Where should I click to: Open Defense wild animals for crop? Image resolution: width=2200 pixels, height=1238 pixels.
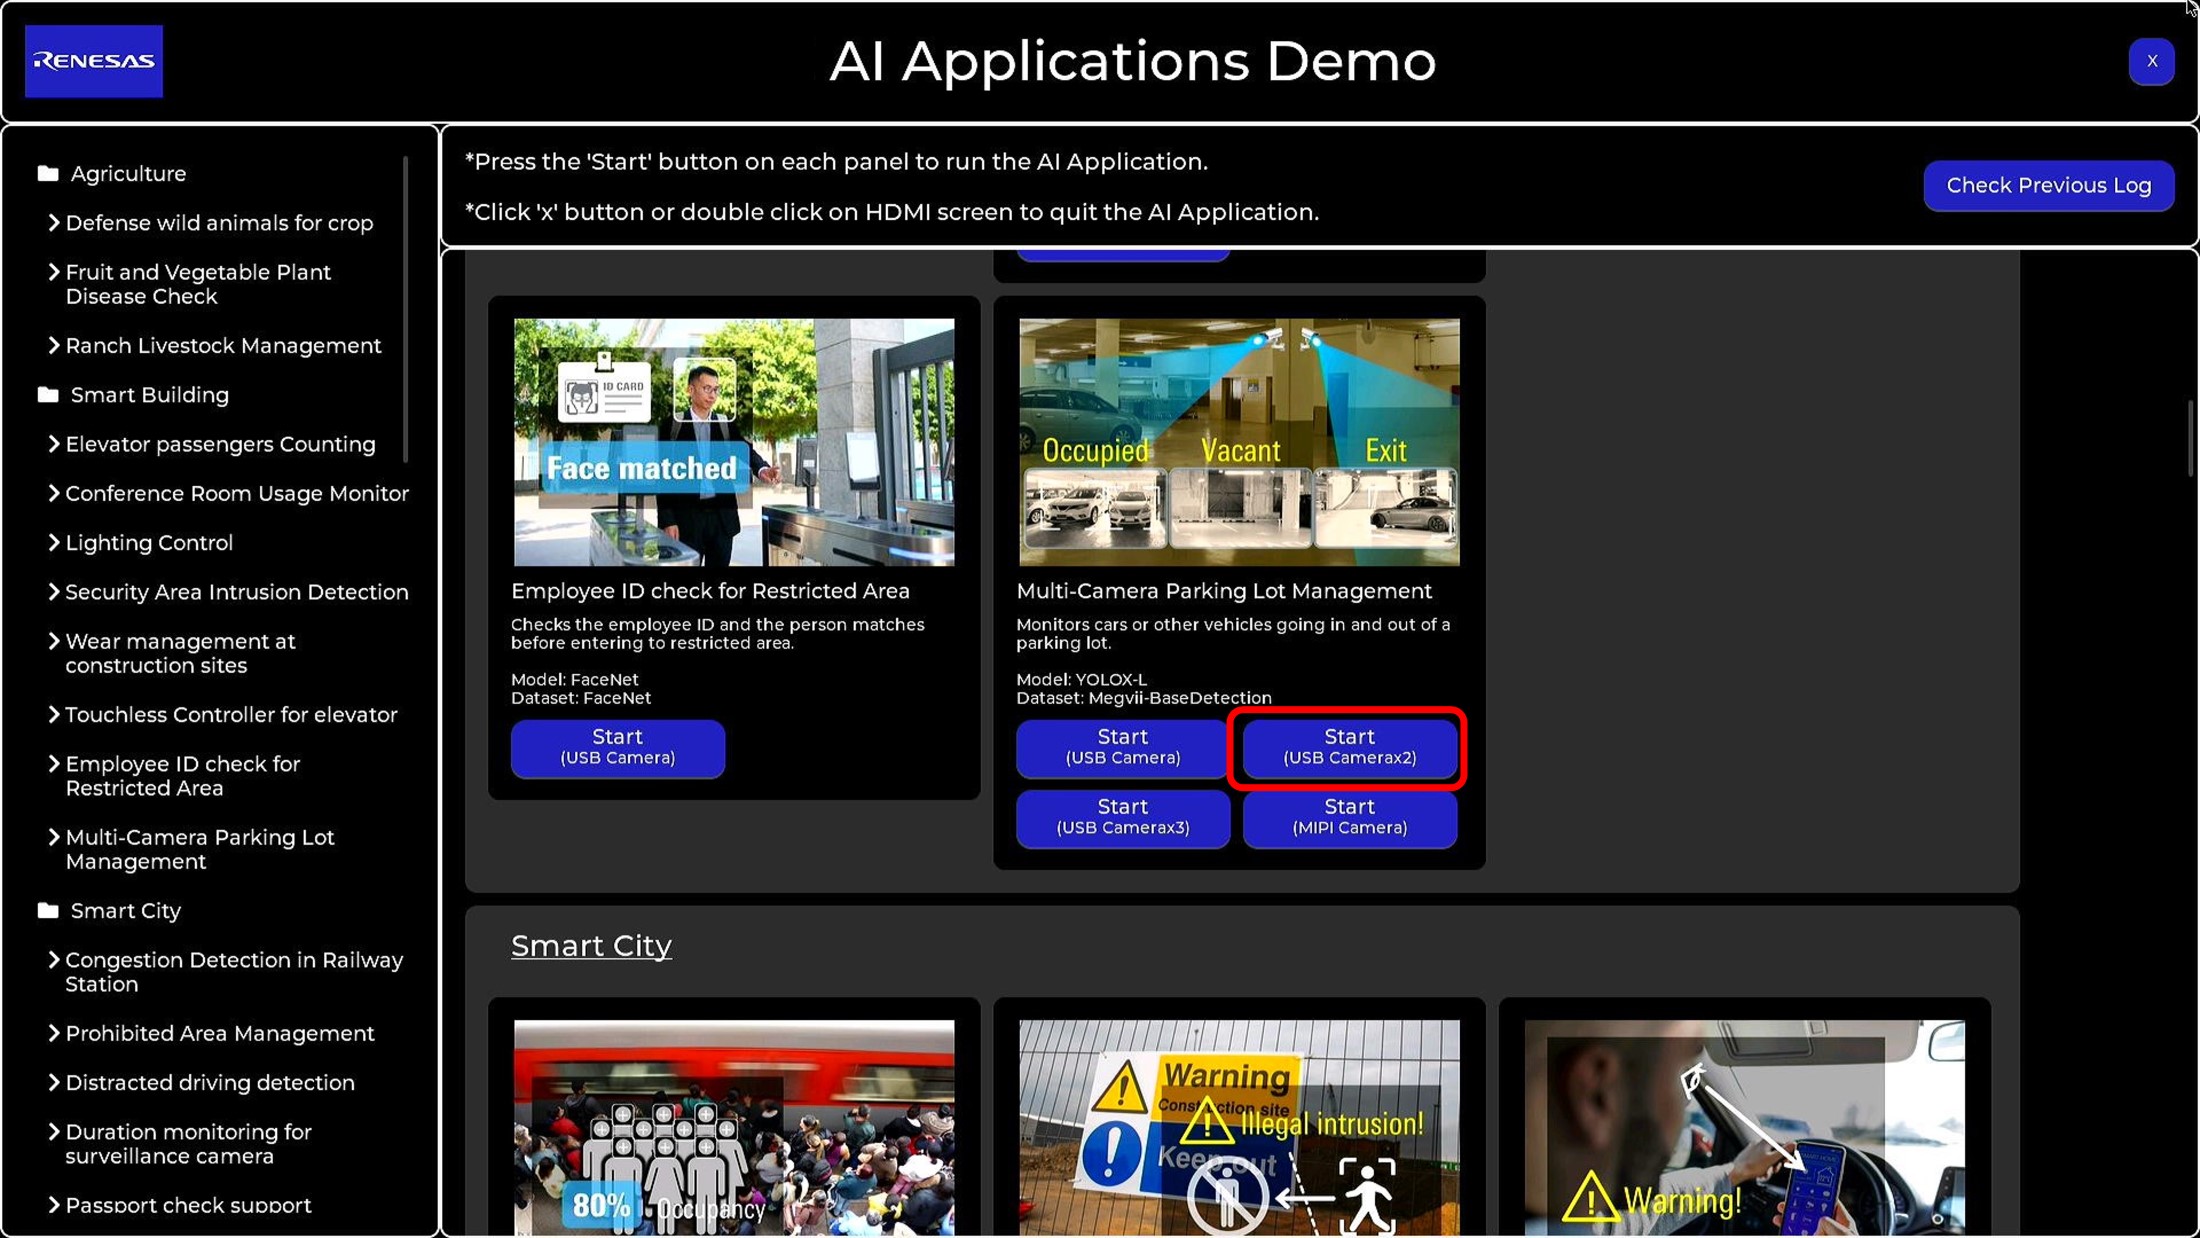219,223
